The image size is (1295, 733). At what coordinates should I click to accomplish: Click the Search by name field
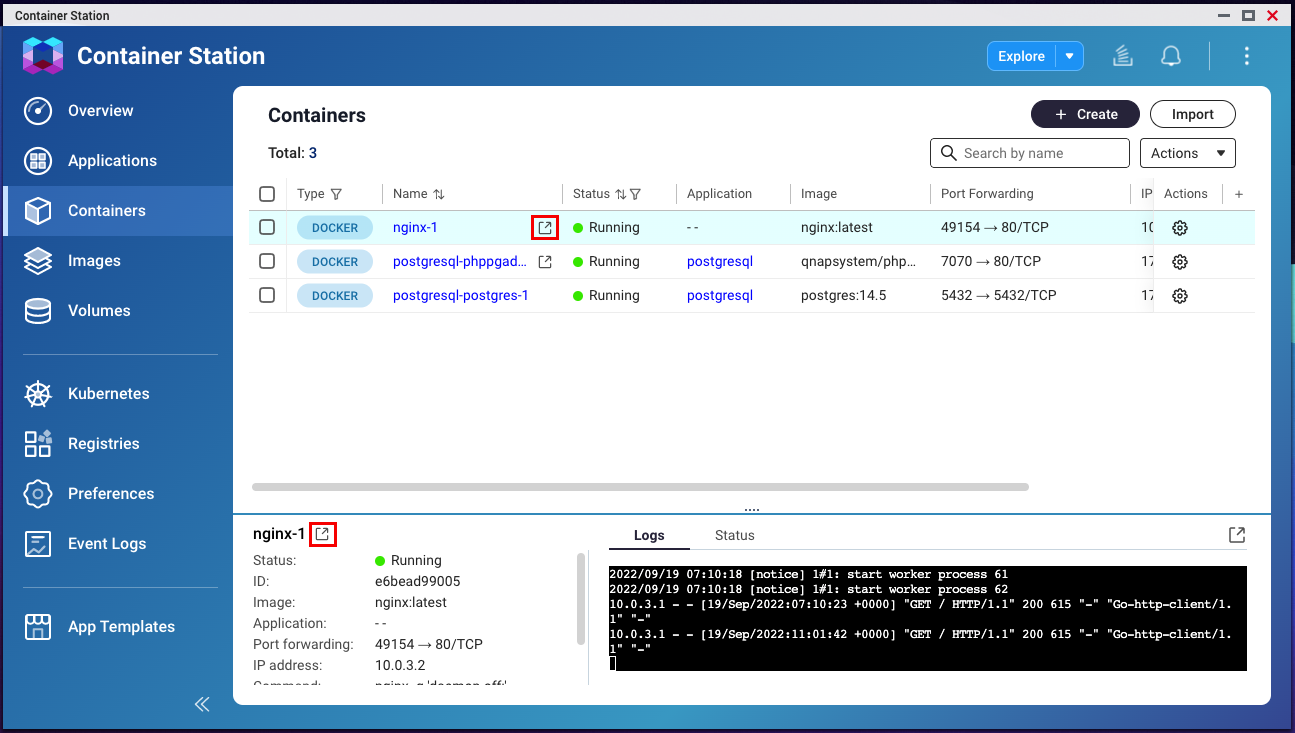click(x=1030, y=153)
